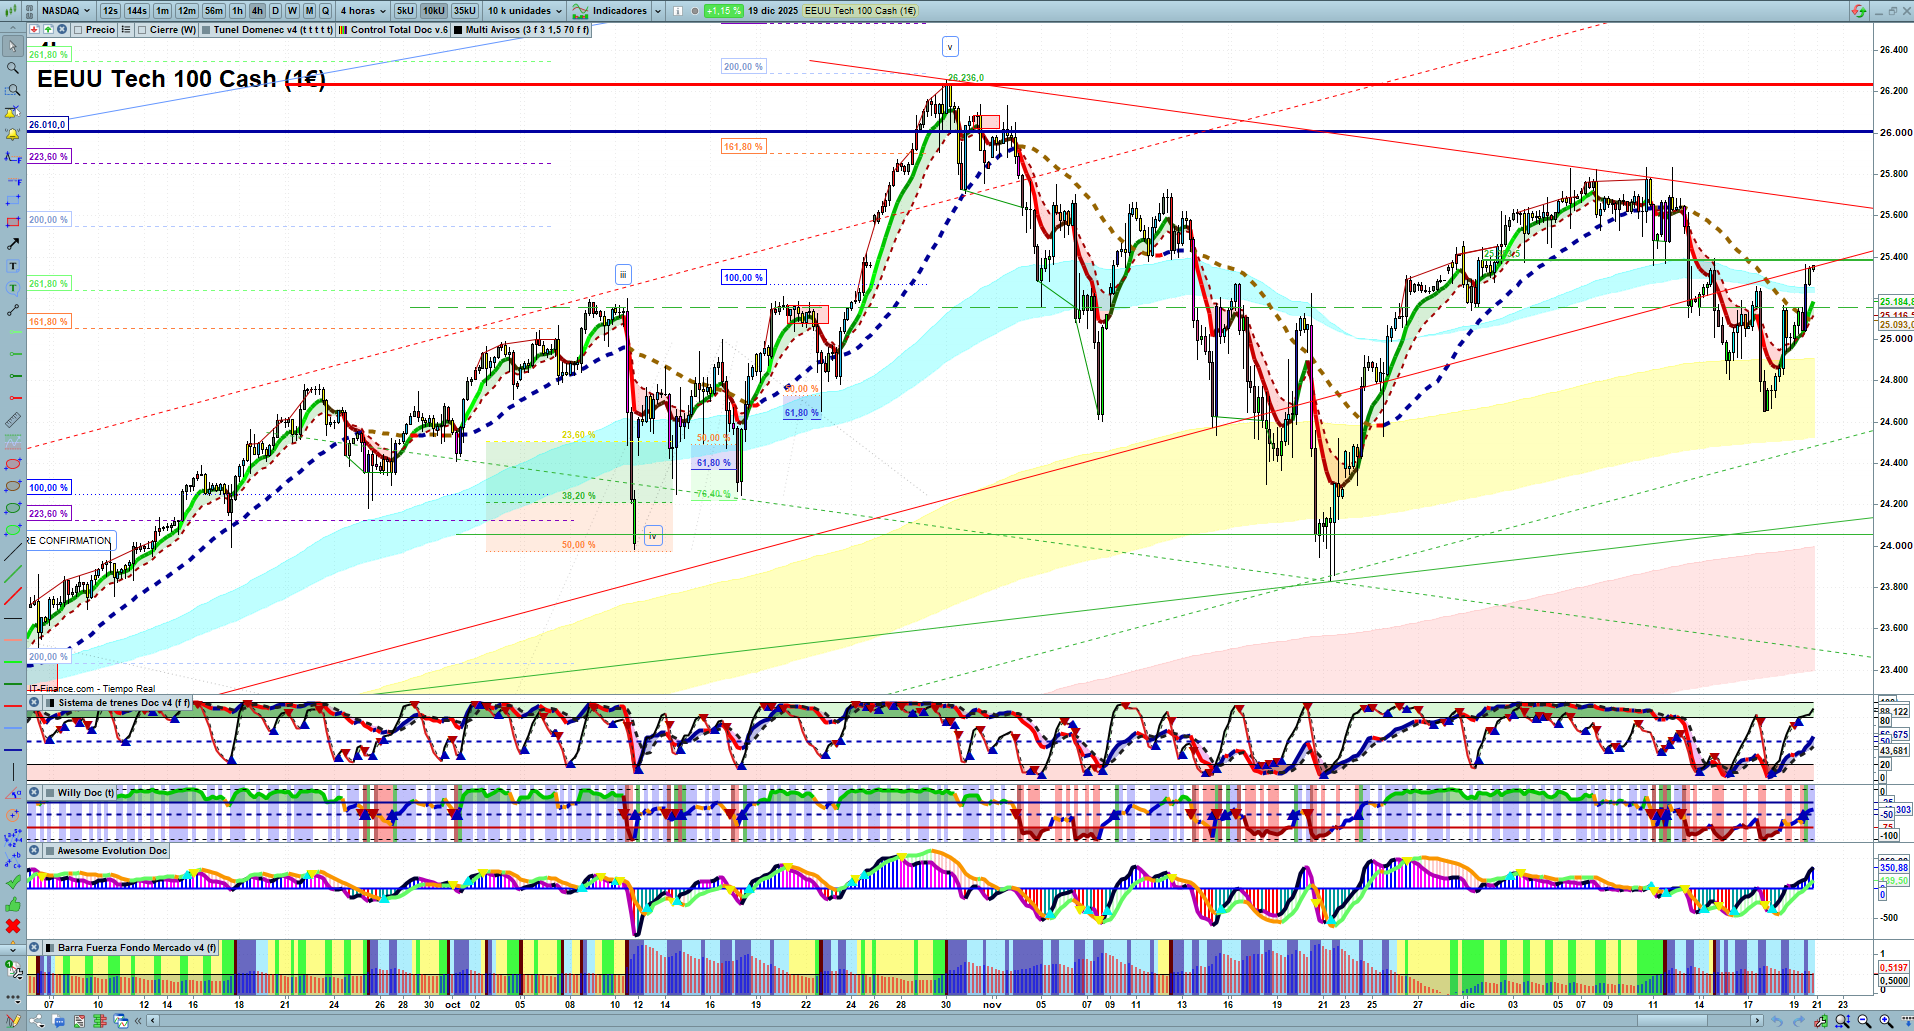
Task: Pick the red filled rectangle tool
Action: pos(13,222)
